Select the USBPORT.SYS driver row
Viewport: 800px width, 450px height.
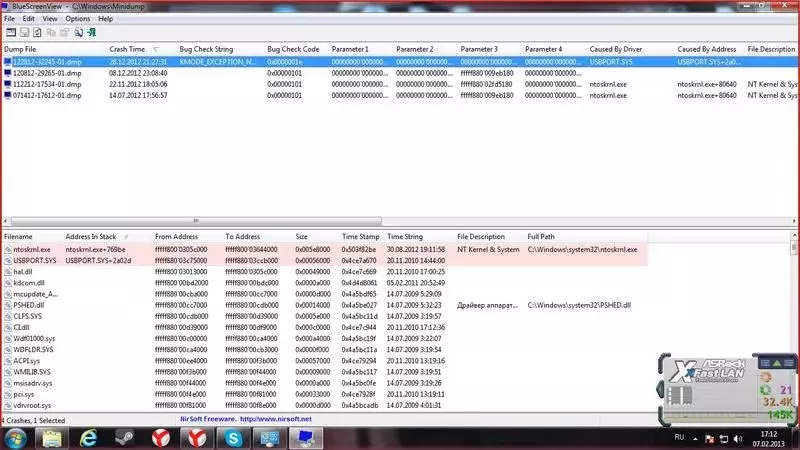tap(325, 261)
